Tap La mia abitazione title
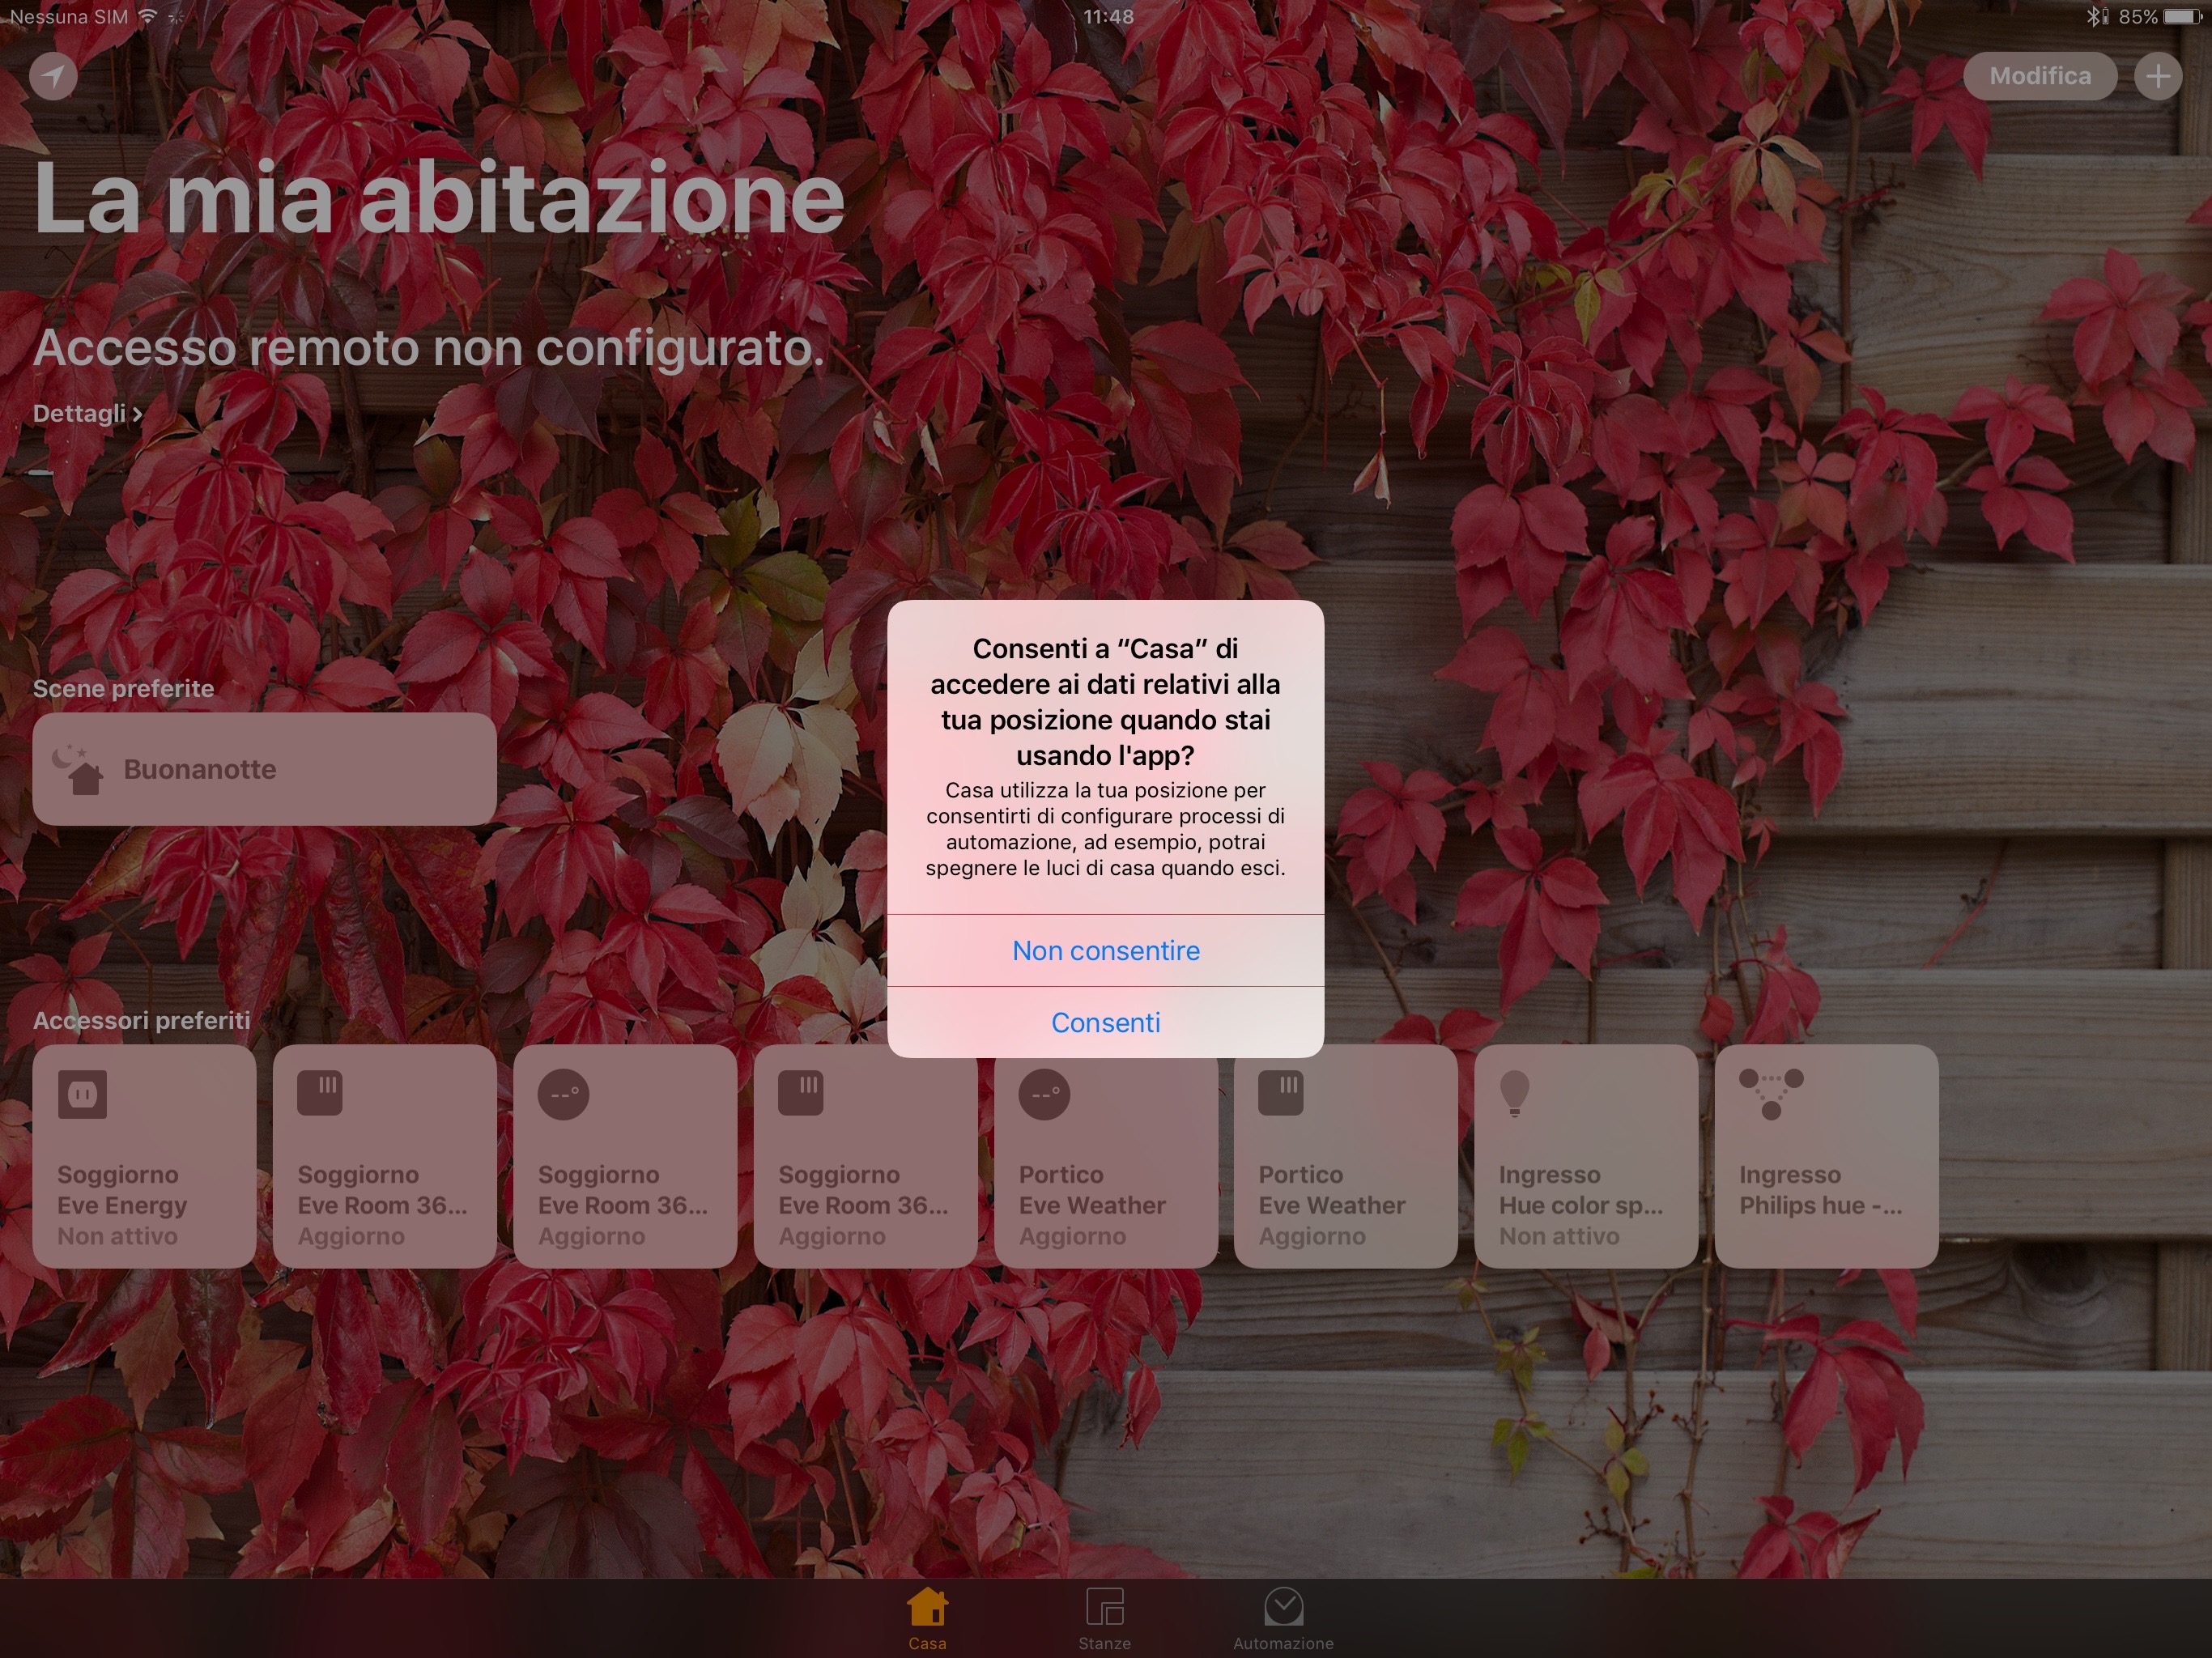This screenshot has width=2212, height=1658. pos(439,197)
